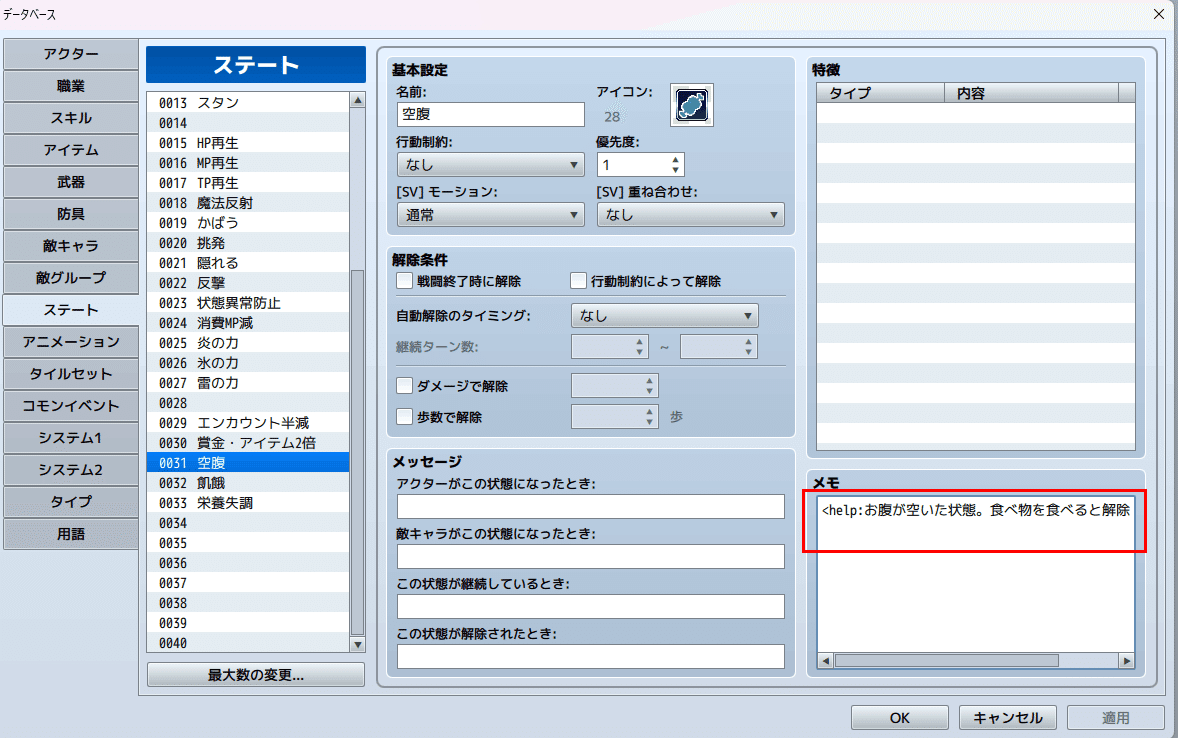Screen dimensions: 1178x738
Task: Click the state list scroll up arrow
Action: tap(358, 100)
